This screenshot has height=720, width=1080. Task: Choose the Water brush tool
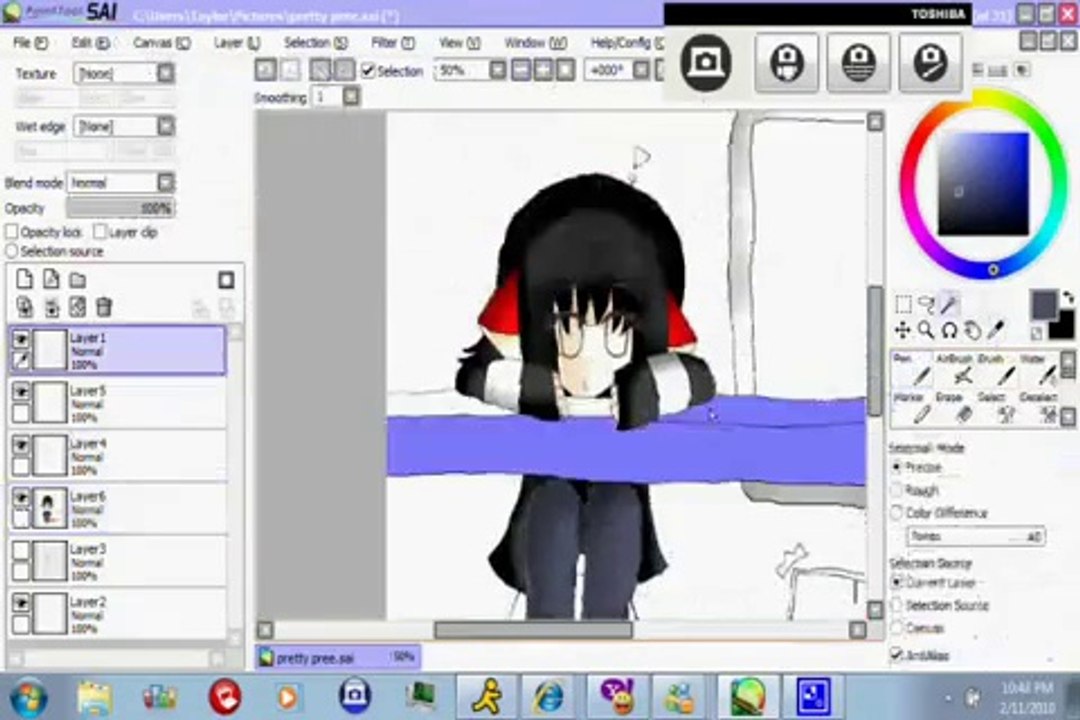pyautogui.click(x=1039, y=370)
